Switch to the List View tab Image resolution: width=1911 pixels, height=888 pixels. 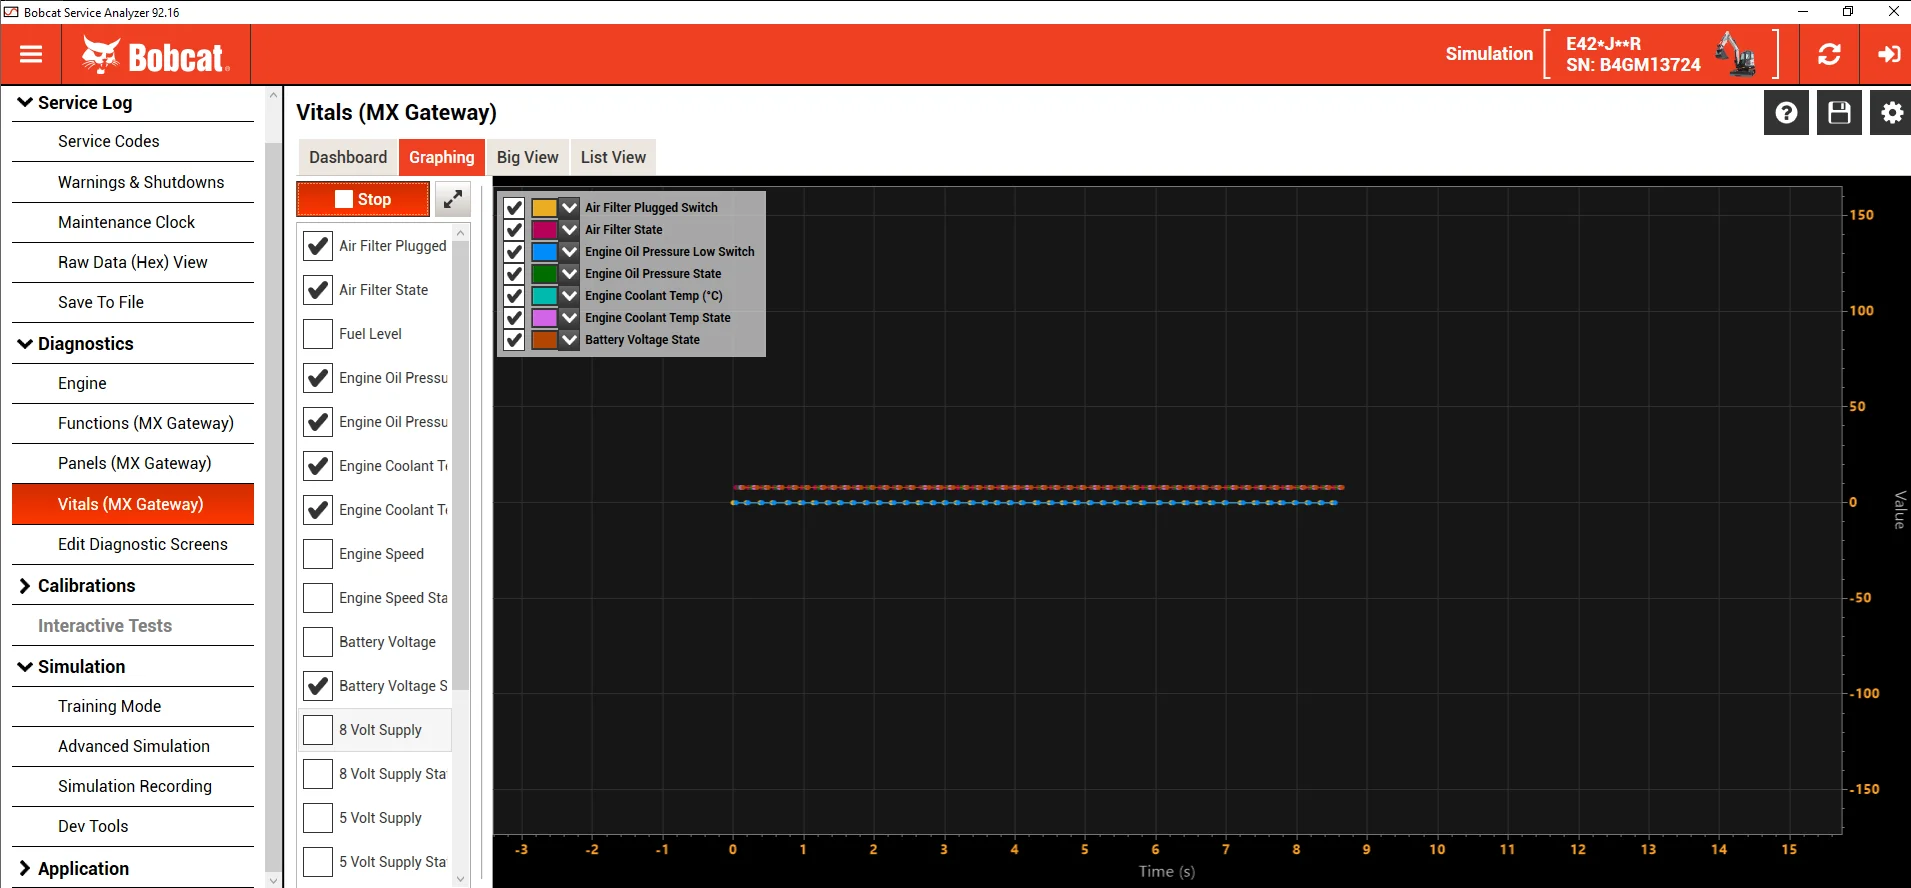[613, 157]
